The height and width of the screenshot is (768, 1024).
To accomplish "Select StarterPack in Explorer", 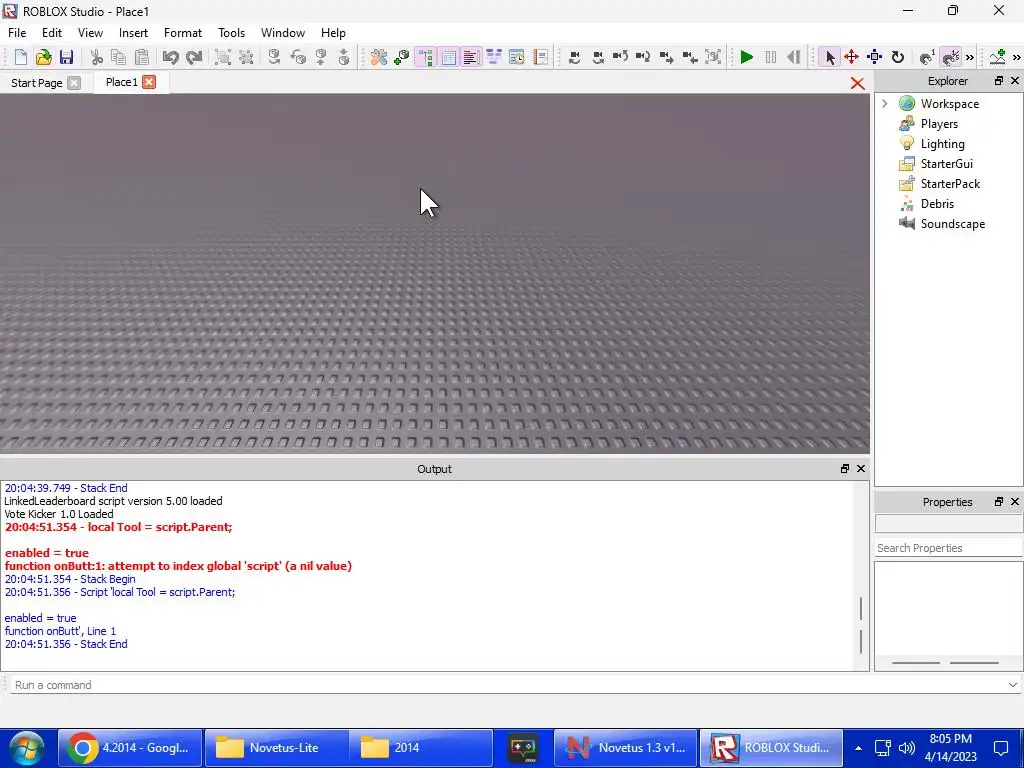I will [950, 184].
